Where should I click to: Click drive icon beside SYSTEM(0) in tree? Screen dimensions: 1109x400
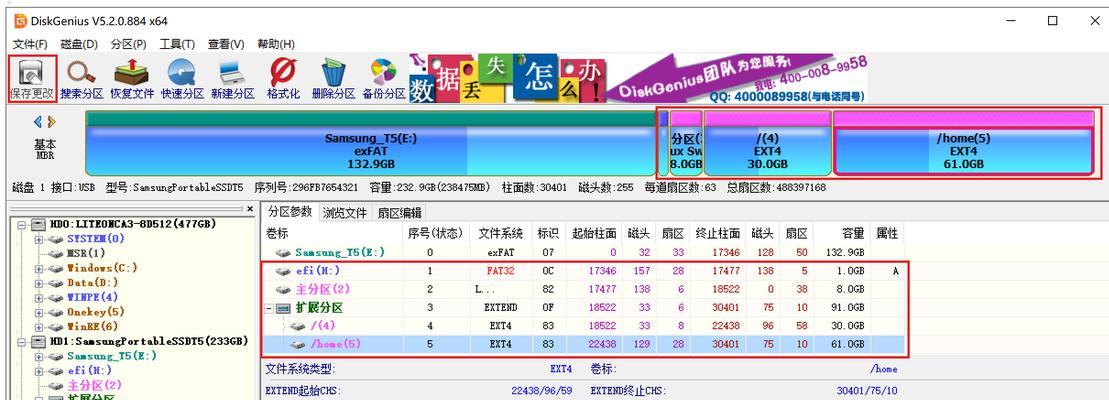57,239
